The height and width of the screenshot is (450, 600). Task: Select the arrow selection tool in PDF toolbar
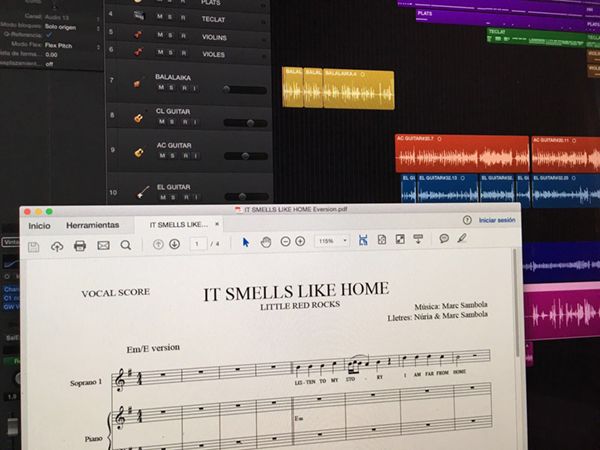246,242
